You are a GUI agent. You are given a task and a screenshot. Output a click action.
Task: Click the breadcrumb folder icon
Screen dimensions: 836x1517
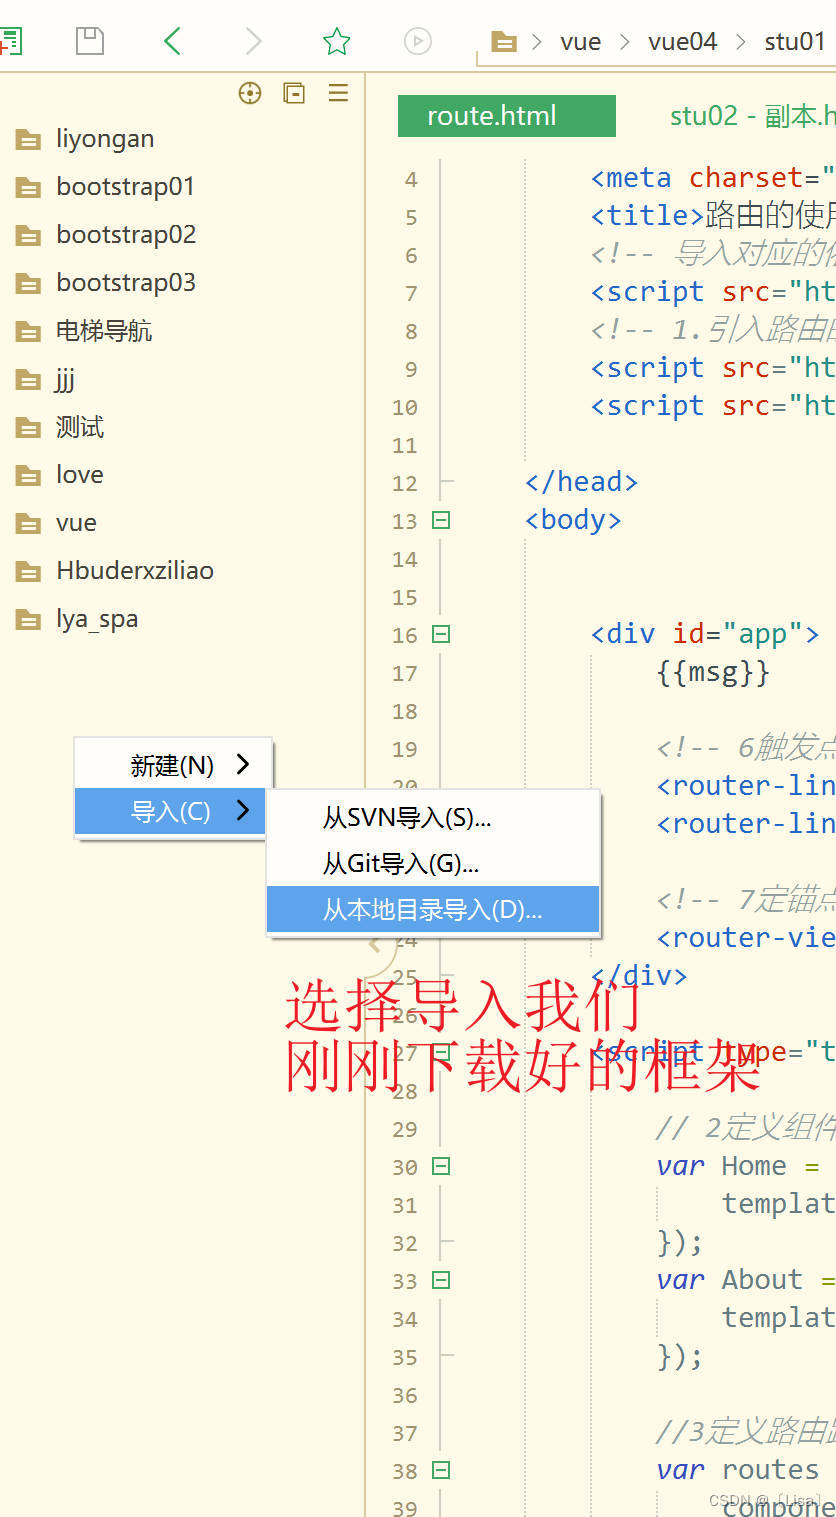tap(504, 42)
